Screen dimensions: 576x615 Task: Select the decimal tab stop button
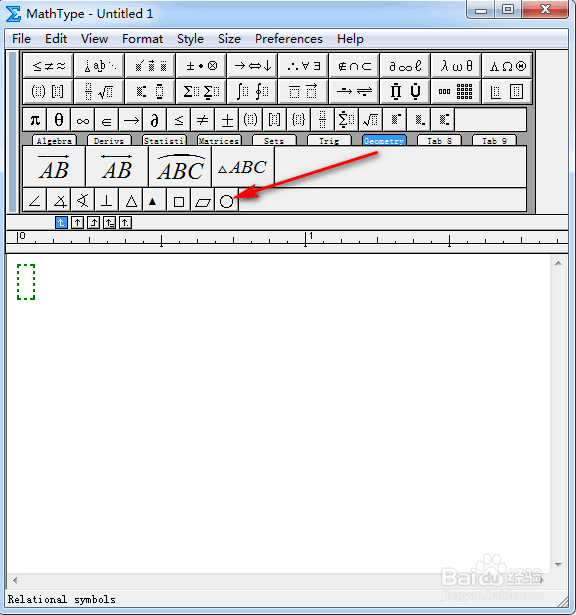click(x=125, y=223)
